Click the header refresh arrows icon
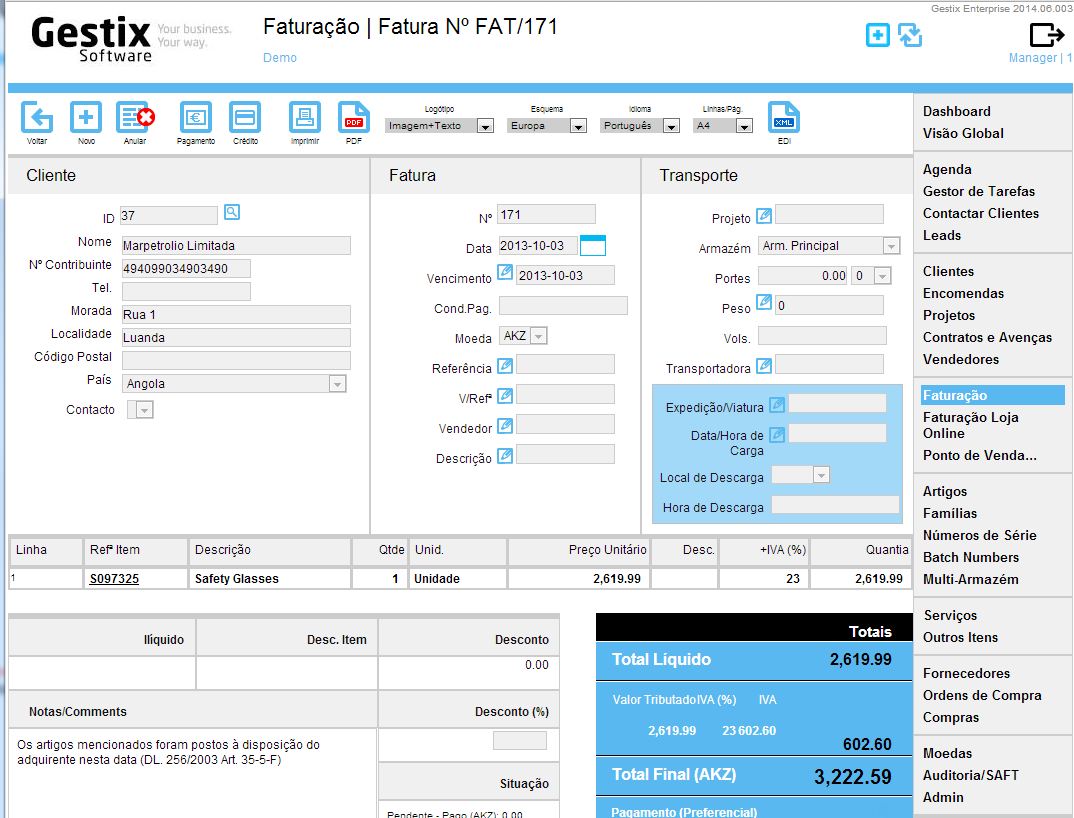 910,35
